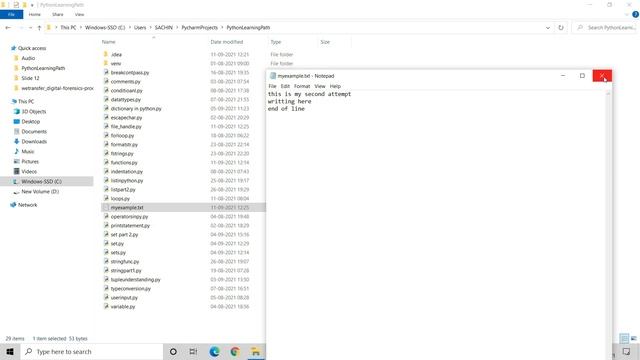Open Downloads in navigation pane
The width and height of the screenshot is (640, 360).
pos(34,142)
